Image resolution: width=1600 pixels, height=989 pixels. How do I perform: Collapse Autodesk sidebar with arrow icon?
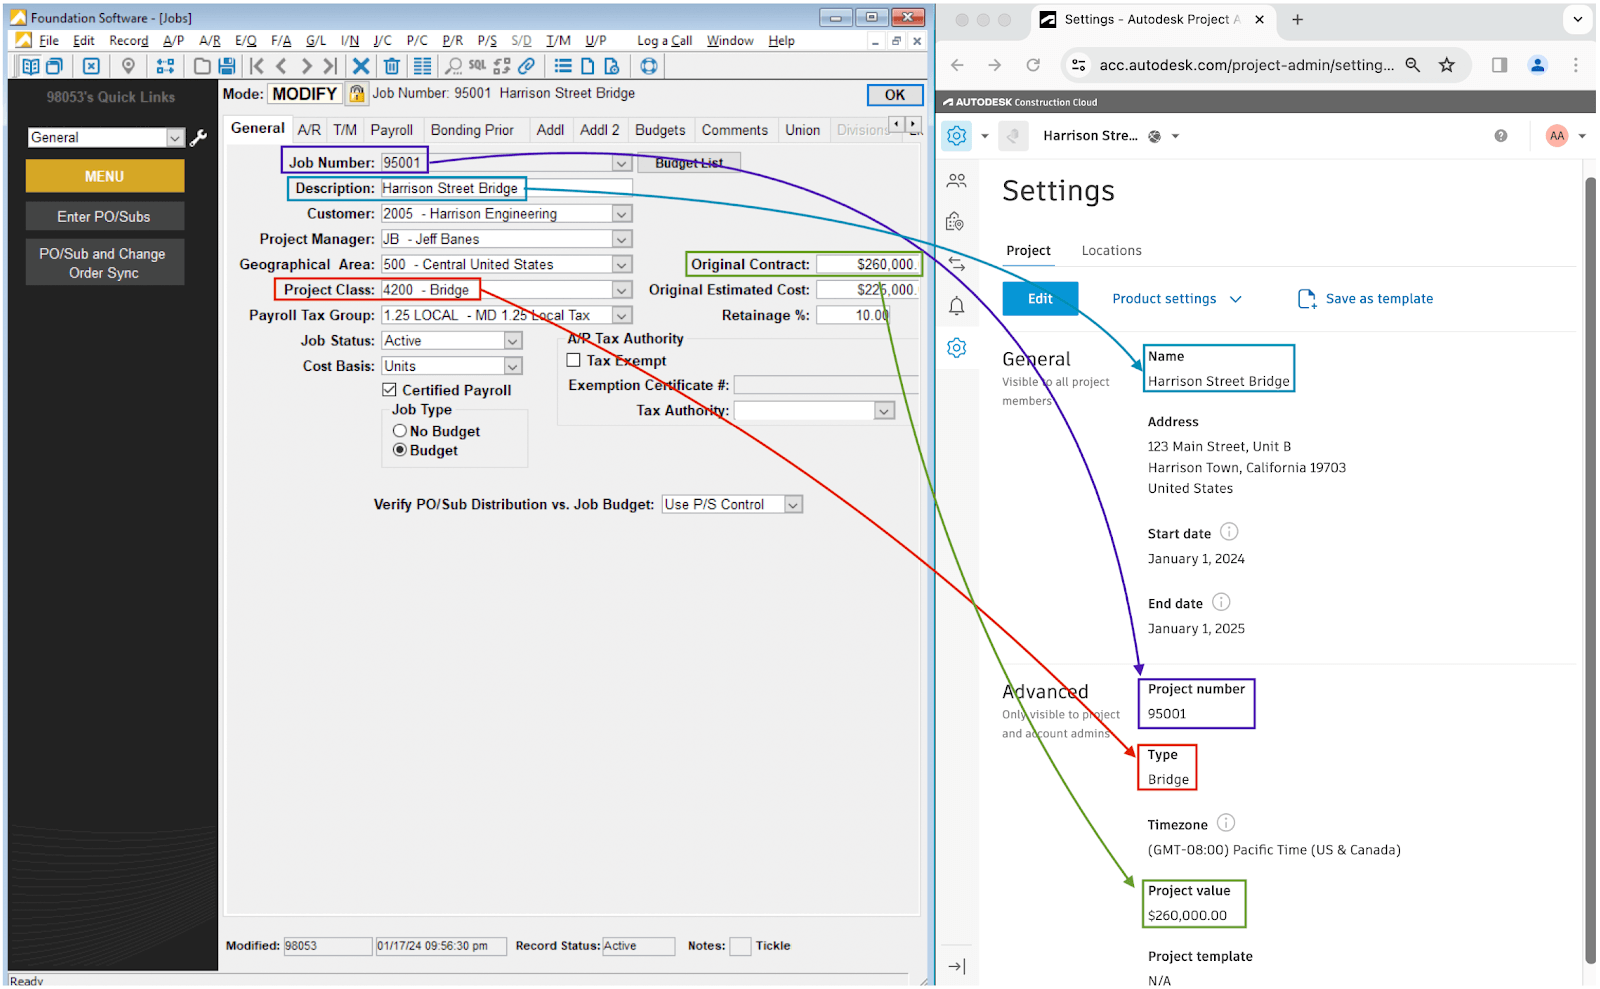[957, 966]
